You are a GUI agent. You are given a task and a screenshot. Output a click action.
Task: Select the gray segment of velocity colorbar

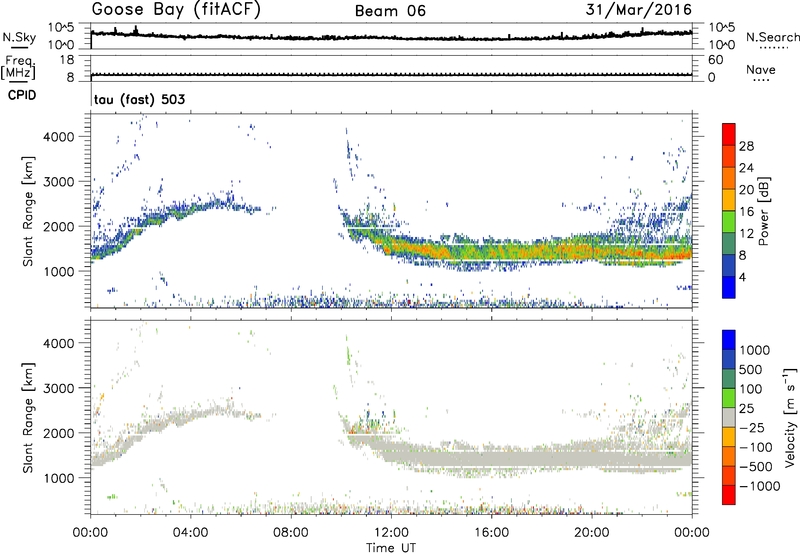pyautogui.click(x=729, y=417)
